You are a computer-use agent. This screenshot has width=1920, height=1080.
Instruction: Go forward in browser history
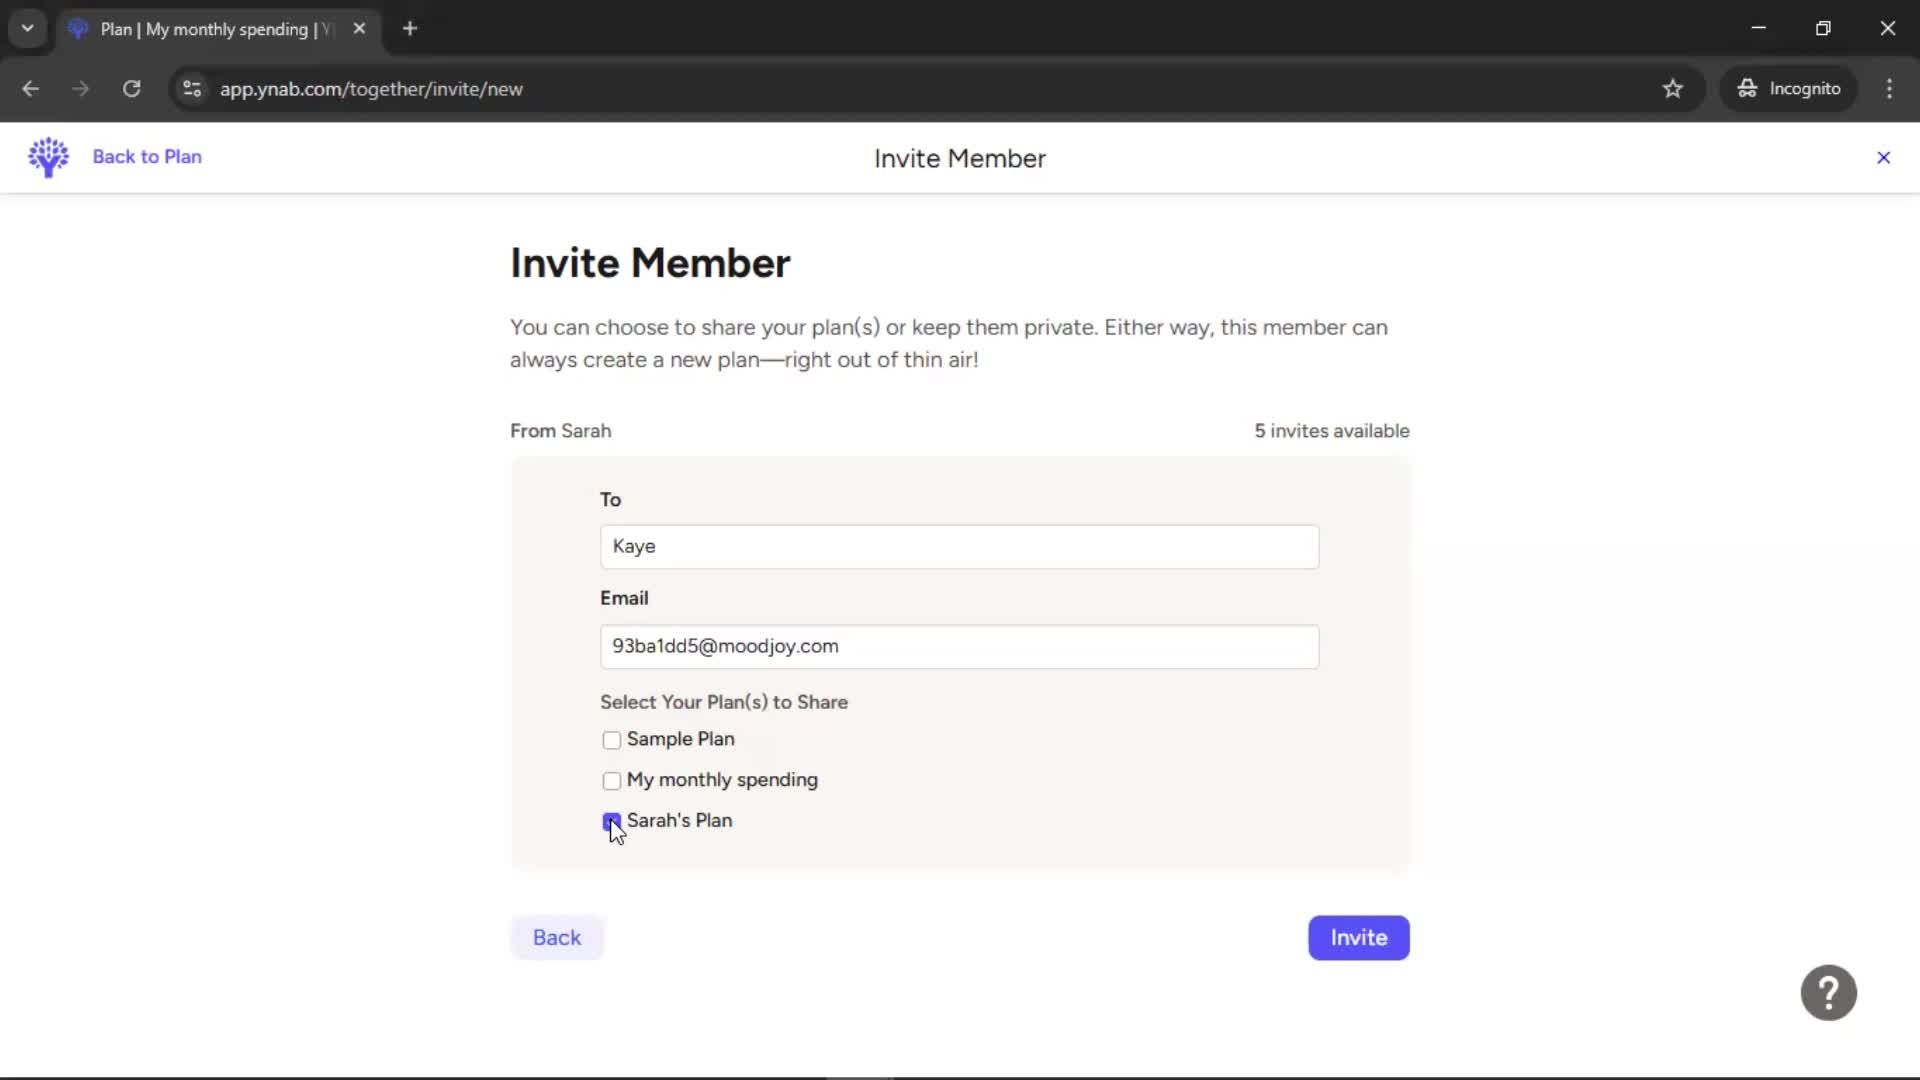(81, 89)
